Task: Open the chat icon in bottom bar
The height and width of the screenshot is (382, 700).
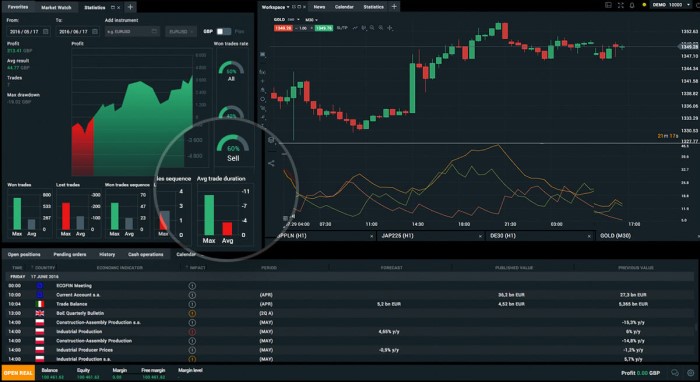Action: pyautogui.click(x=675, y=373)
